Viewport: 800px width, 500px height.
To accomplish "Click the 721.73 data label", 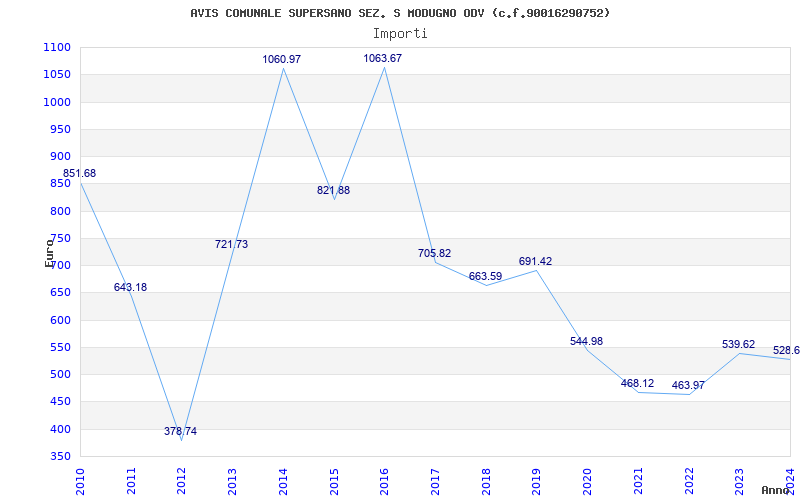I will 231,244.
